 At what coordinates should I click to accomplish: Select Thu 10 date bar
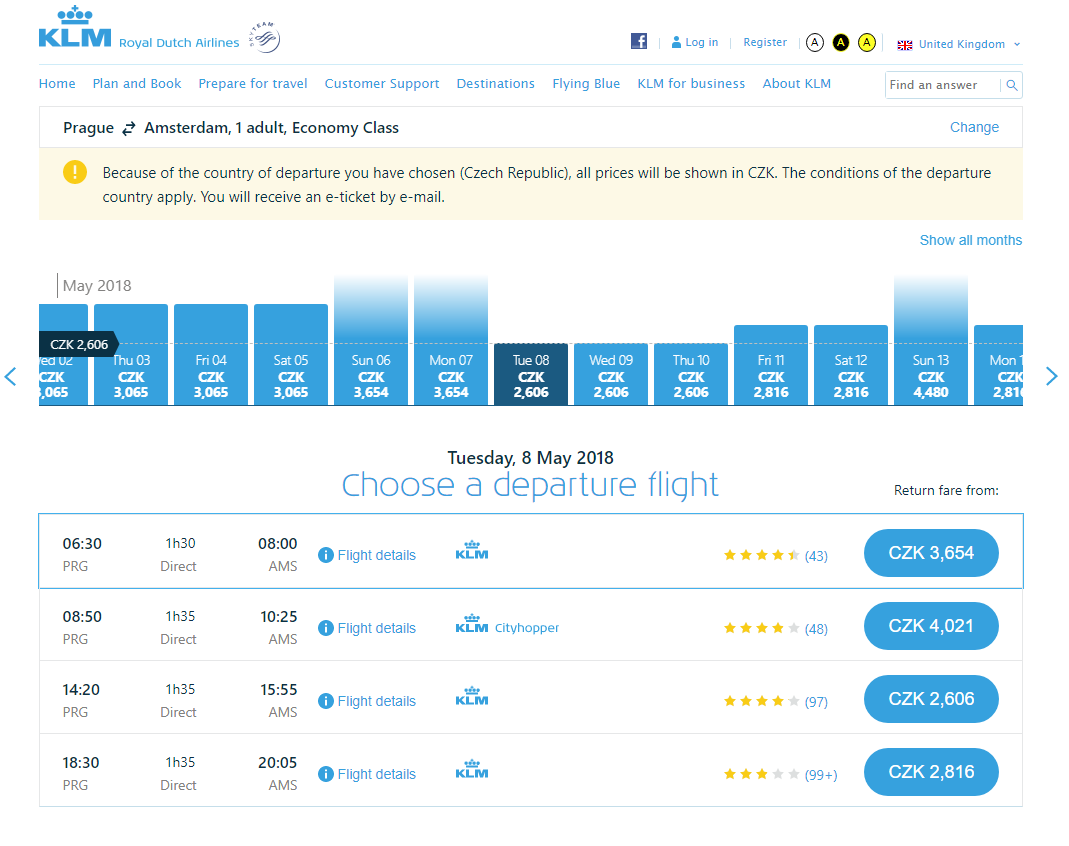point(691,374)
